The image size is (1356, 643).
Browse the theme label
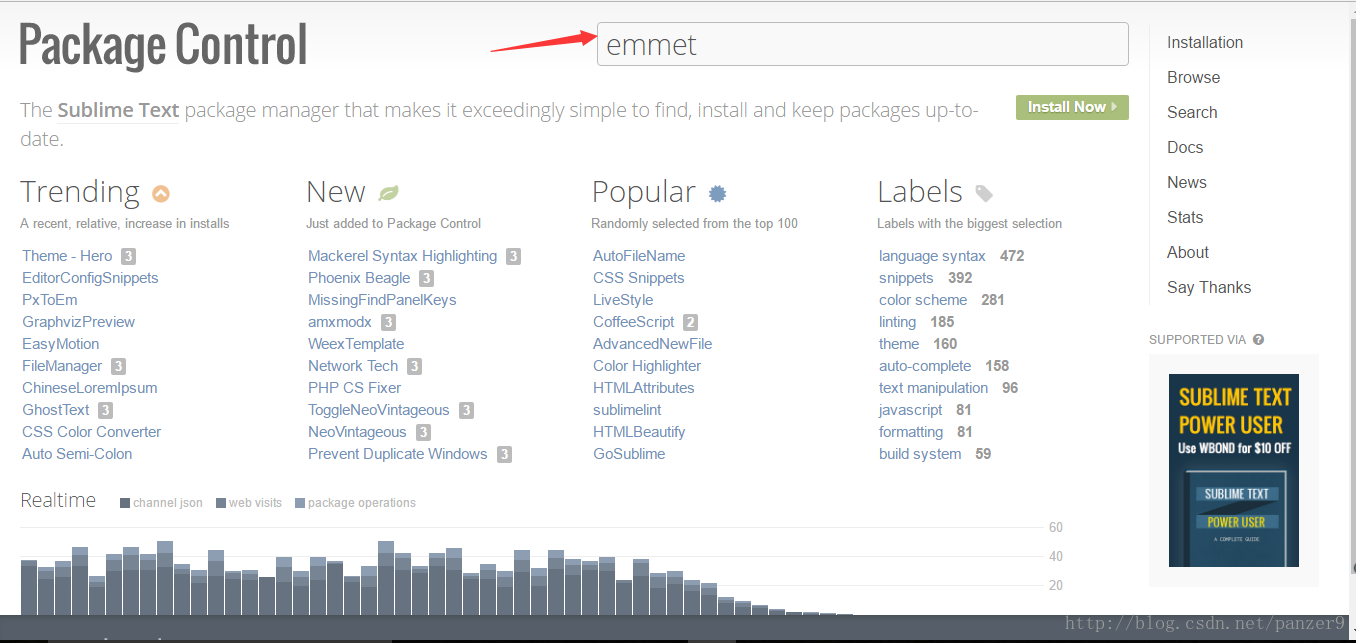coord(899,344)
